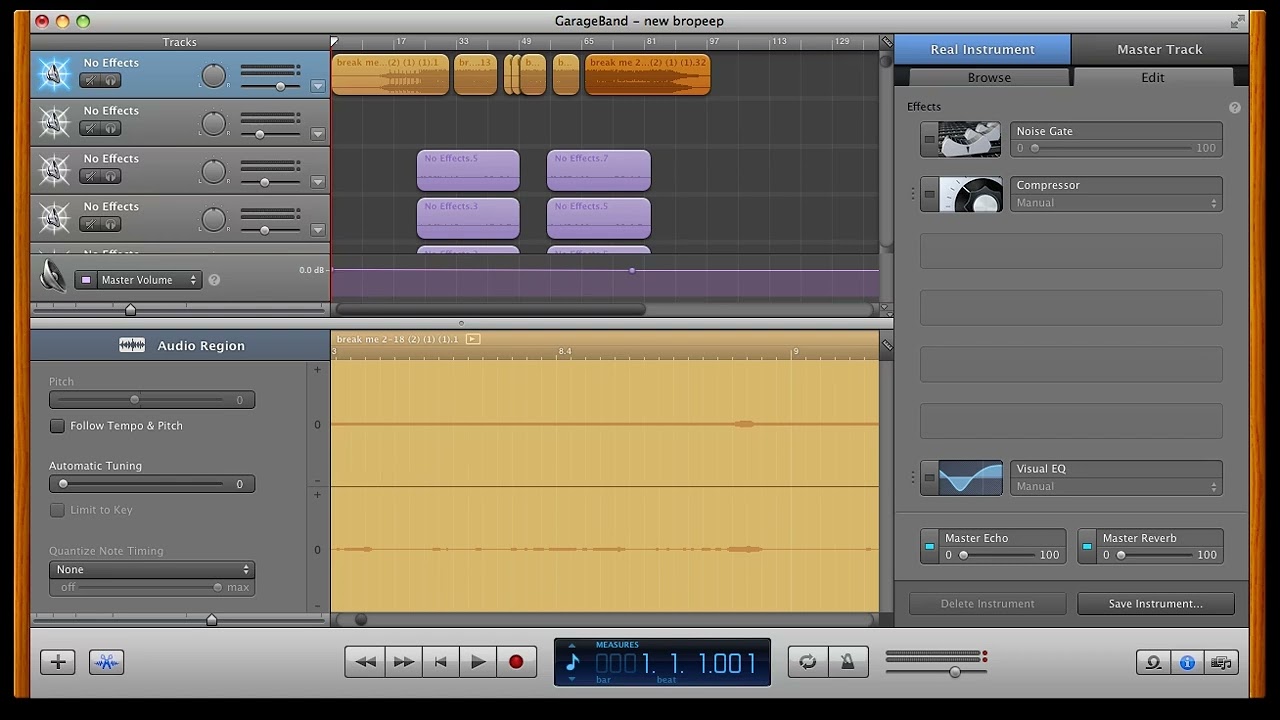Fast forward the playhead
This screenshot has width=1280, height=720.
click(403, 662)
